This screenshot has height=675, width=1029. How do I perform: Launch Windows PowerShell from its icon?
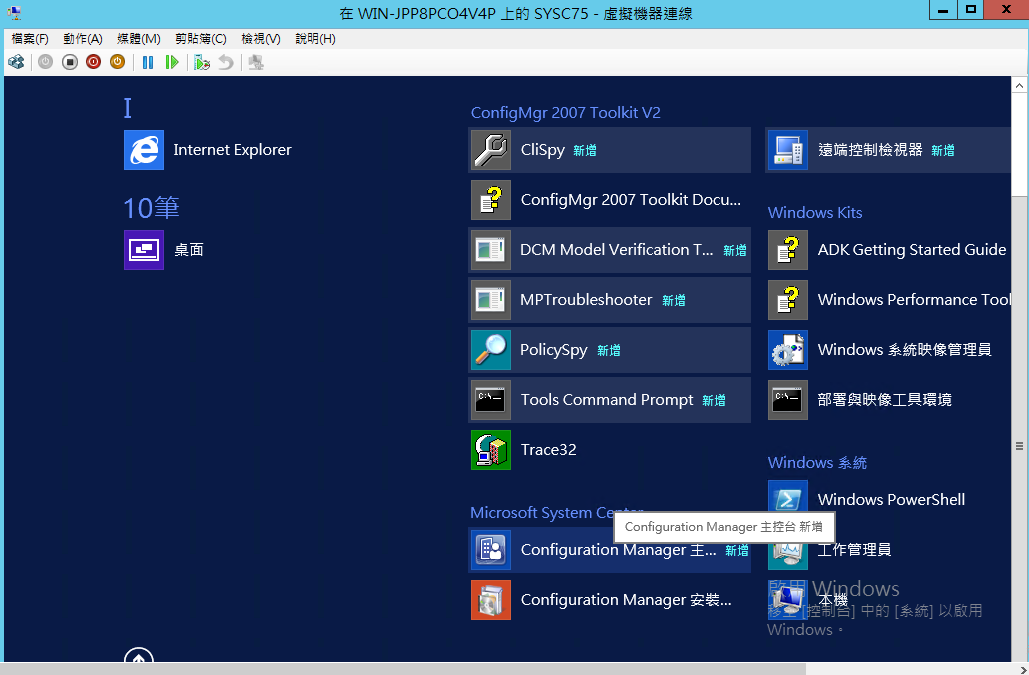pyautogui.click(x=788, y=497)
